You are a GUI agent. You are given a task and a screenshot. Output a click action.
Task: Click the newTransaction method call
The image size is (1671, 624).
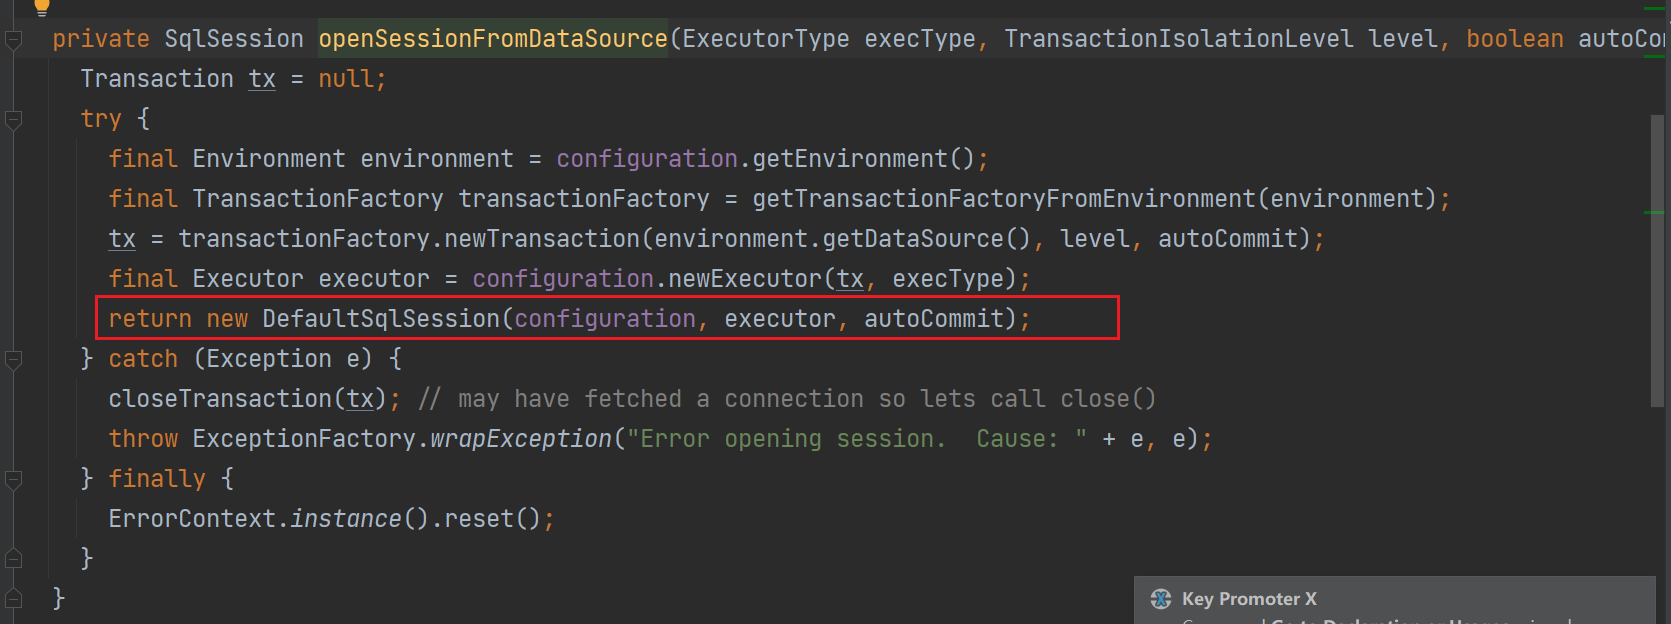(x=541, y=239)
